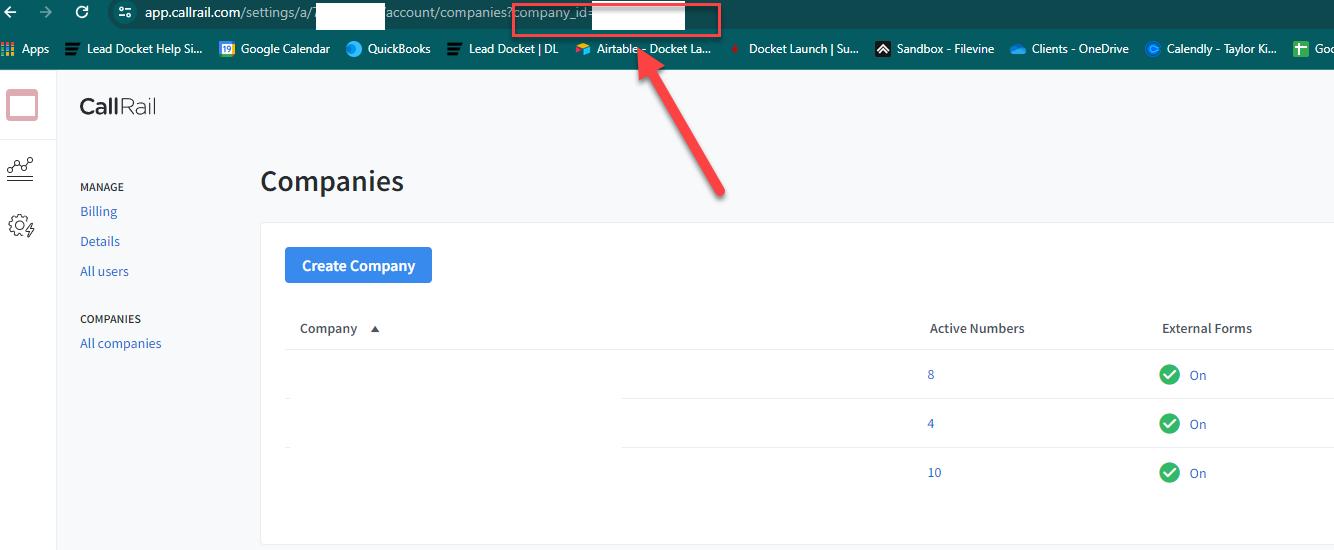The image size is (1334, 550).
Task: Open Sandbox - Filevine bookmark
Action: [x=935, y=49]
